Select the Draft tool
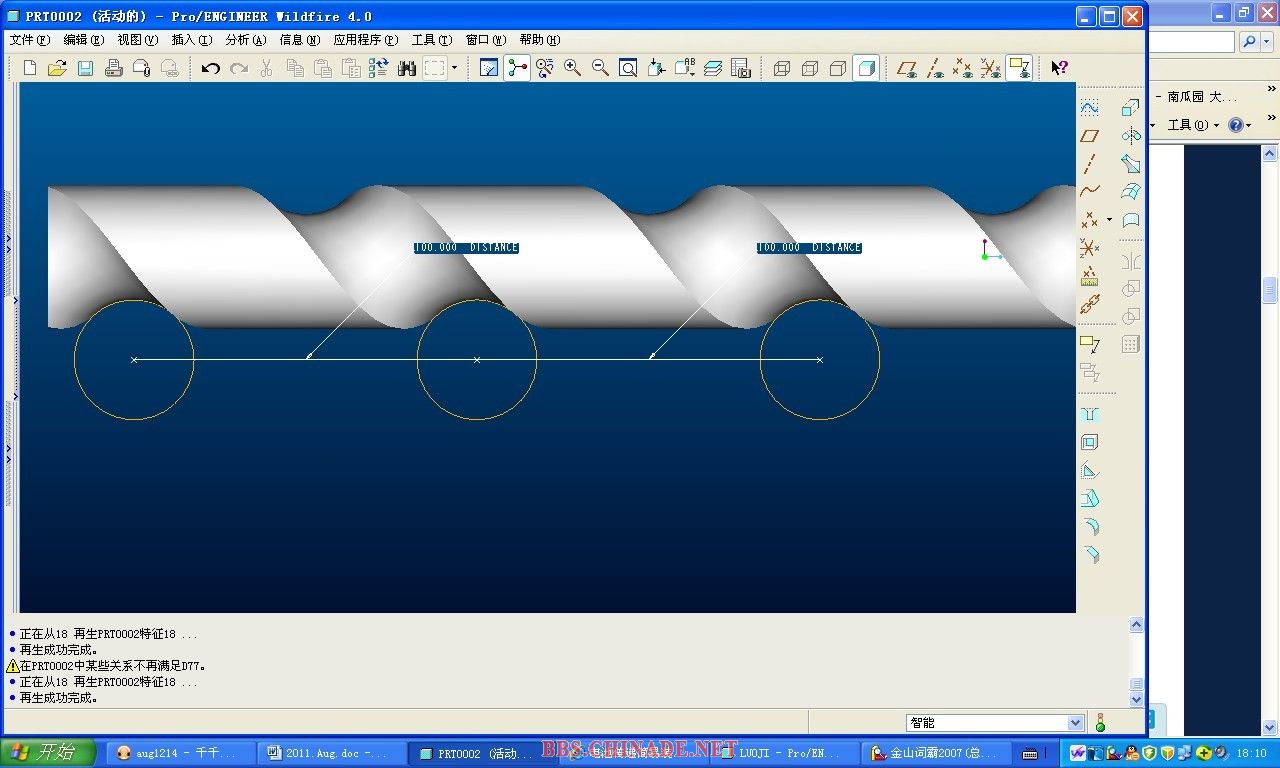The width and height of the screenshot is (1280, 768). (1090, 498)
